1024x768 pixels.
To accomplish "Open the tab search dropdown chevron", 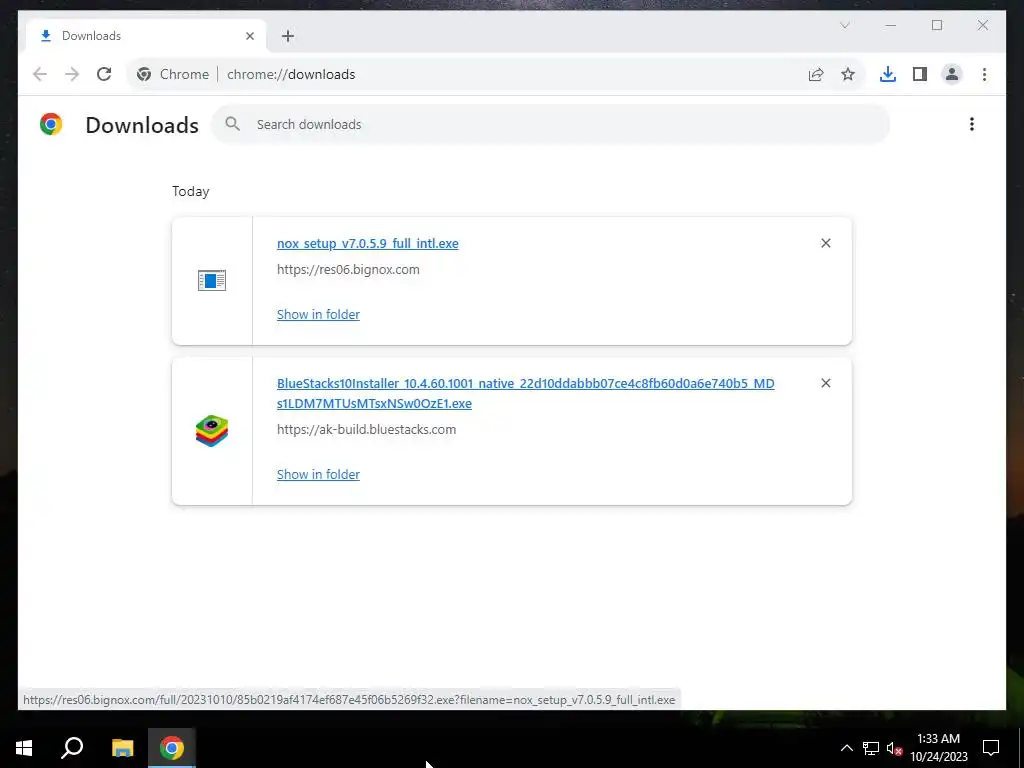I will tap(844, 25).
